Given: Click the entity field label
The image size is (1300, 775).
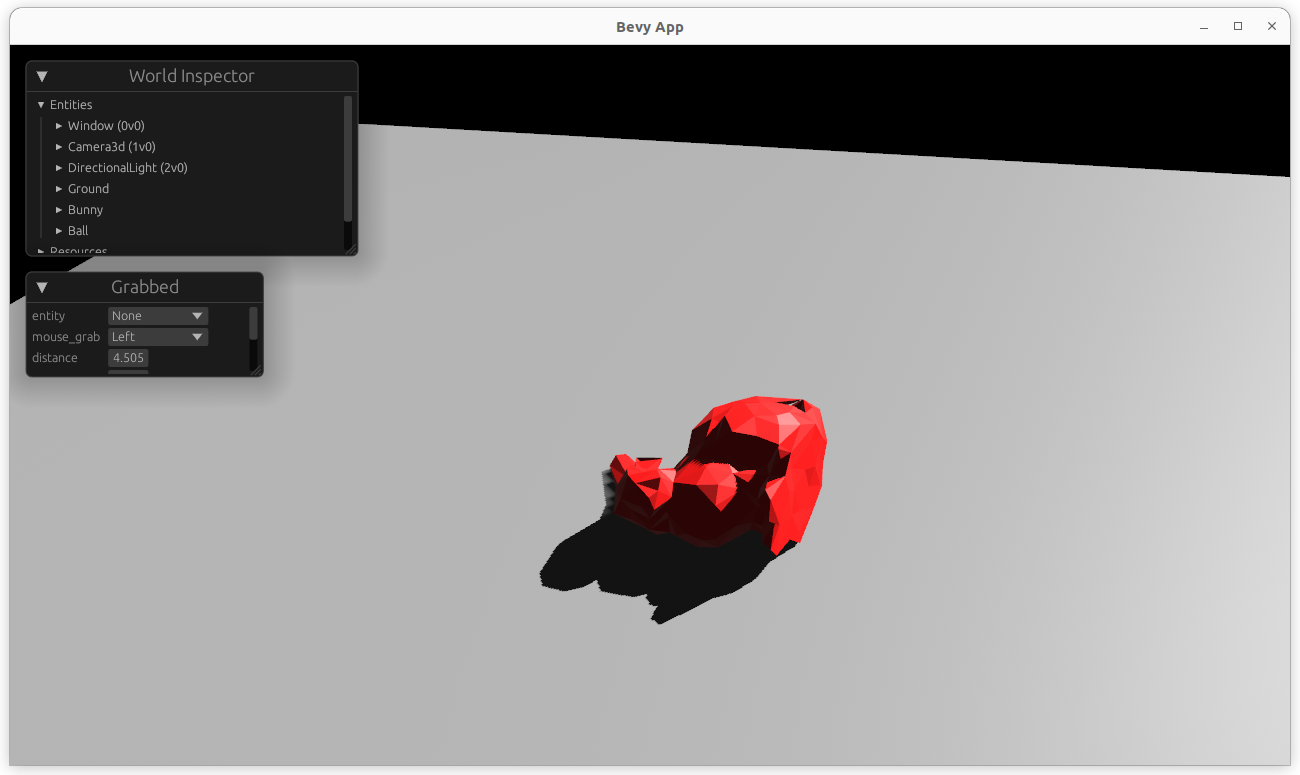Looking at the screenshot, I should 48,316.
